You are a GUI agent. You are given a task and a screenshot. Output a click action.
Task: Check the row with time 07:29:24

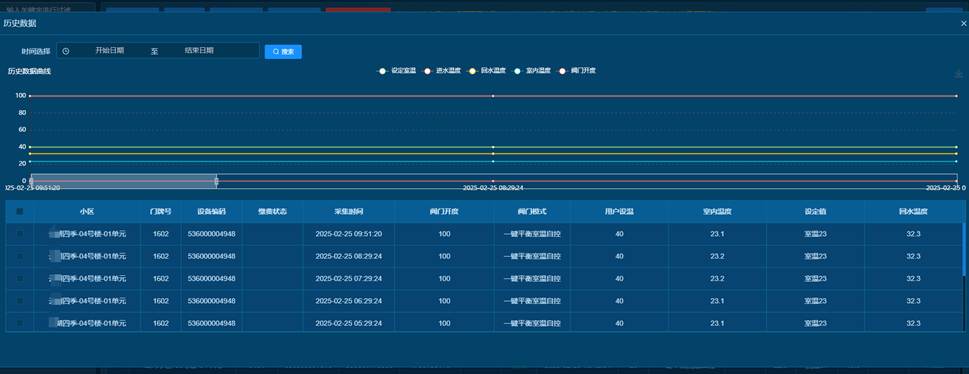tap(20, 278)
